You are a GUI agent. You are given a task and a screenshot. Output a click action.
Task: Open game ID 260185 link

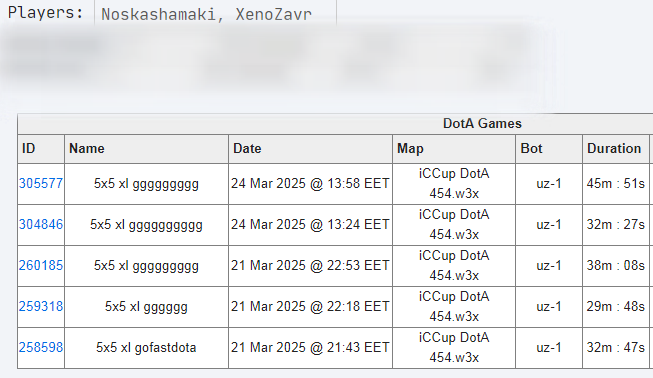(x=41, y=265)
